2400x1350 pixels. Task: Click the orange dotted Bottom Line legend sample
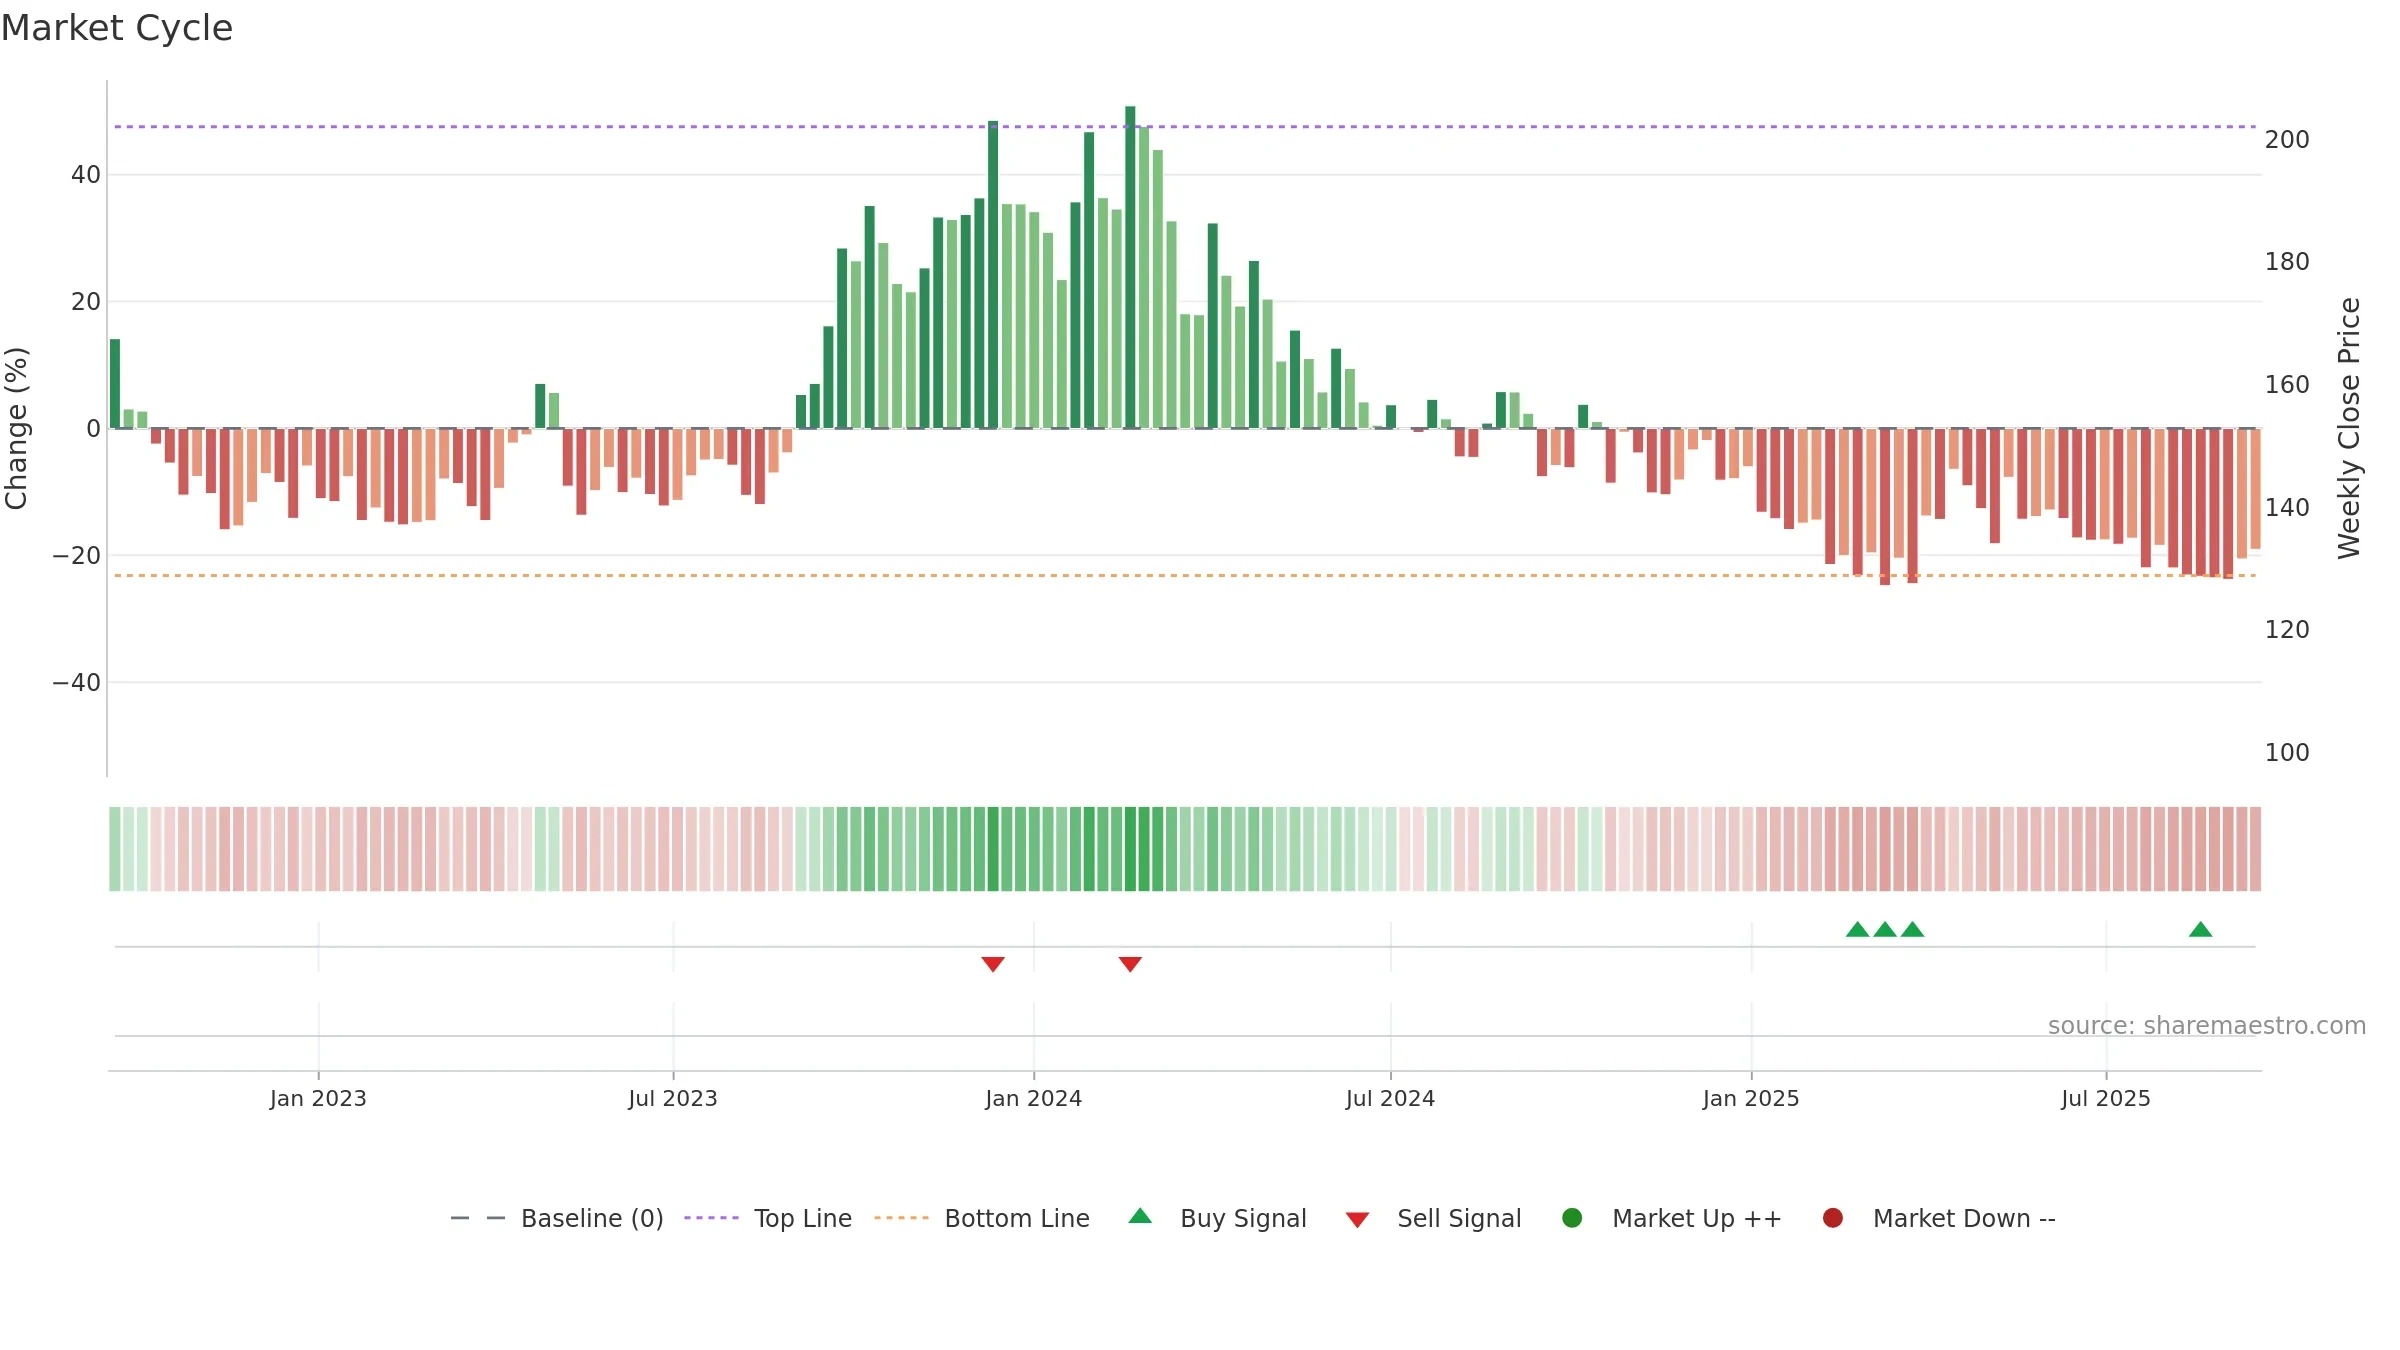[901, 1218]
